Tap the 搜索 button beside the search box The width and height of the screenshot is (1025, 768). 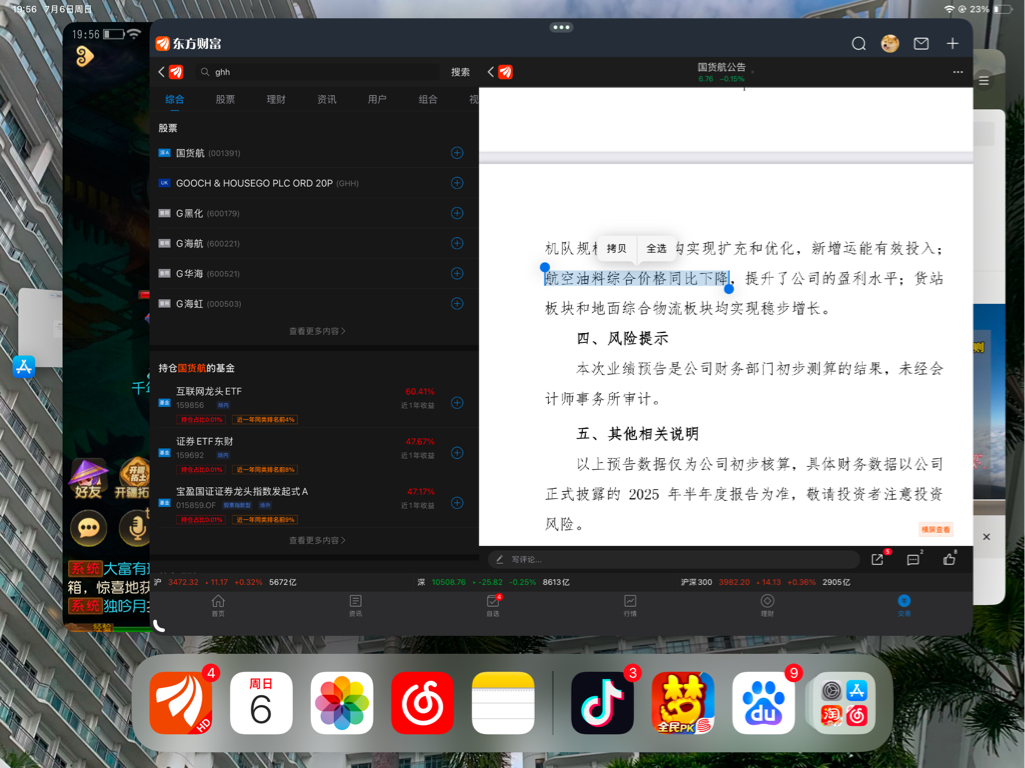click(460, 72)
